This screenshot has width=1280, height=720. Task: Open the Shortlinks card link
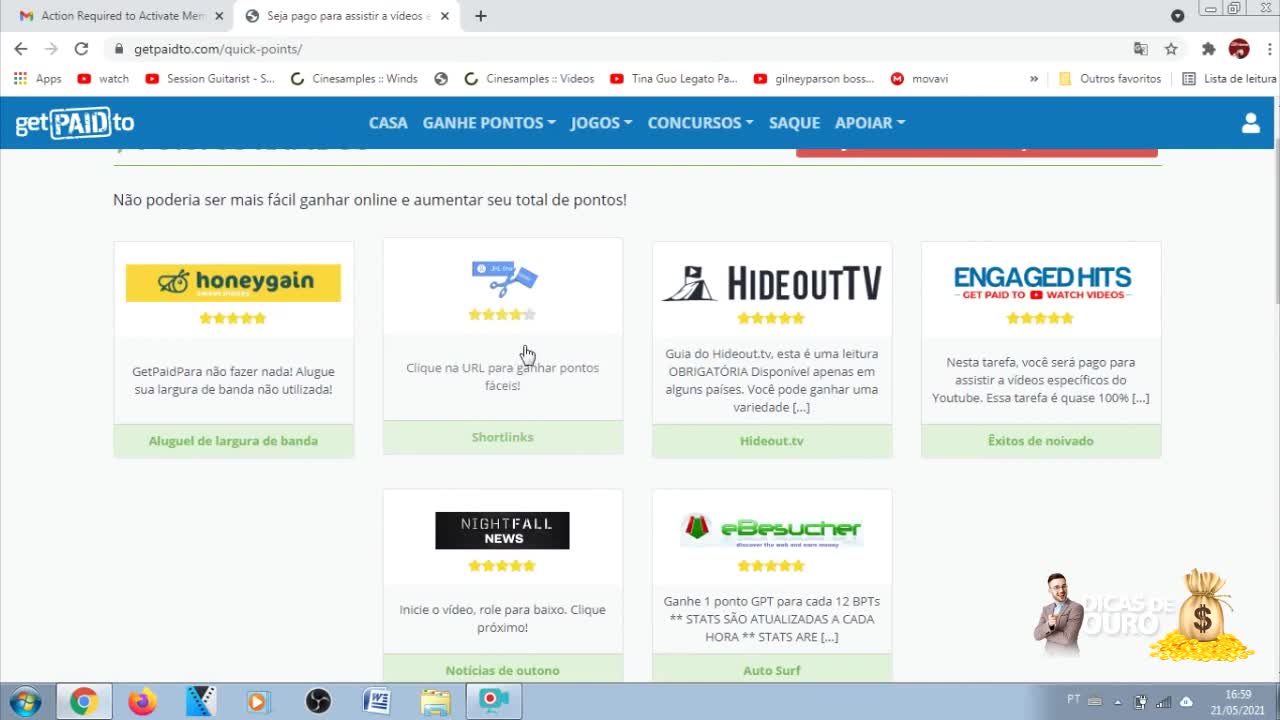coord(503,437)
